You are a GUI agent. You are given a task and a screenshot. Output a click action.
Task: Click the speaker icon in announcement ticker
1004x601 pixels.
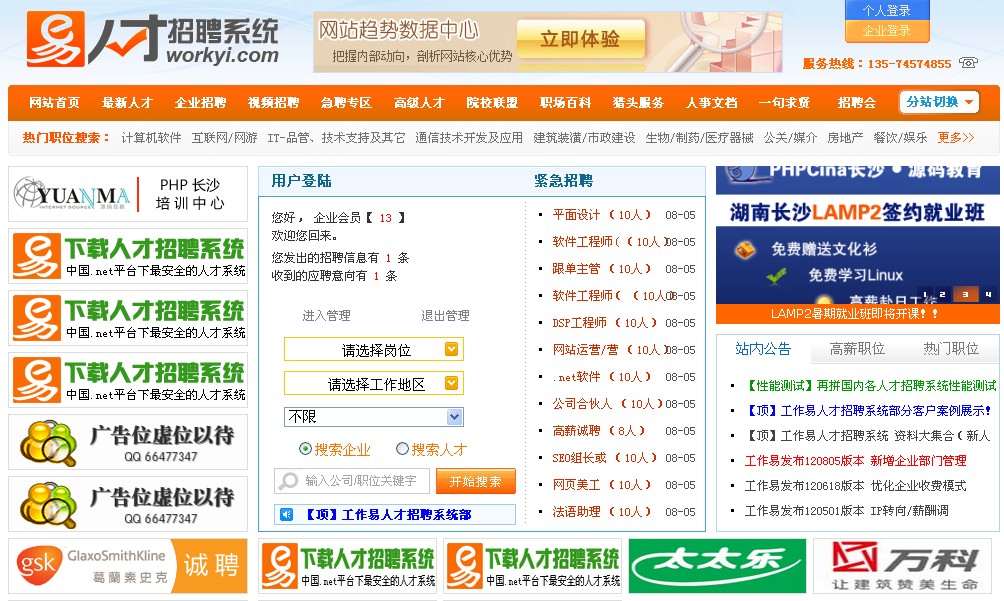click(x=287, y=515)
